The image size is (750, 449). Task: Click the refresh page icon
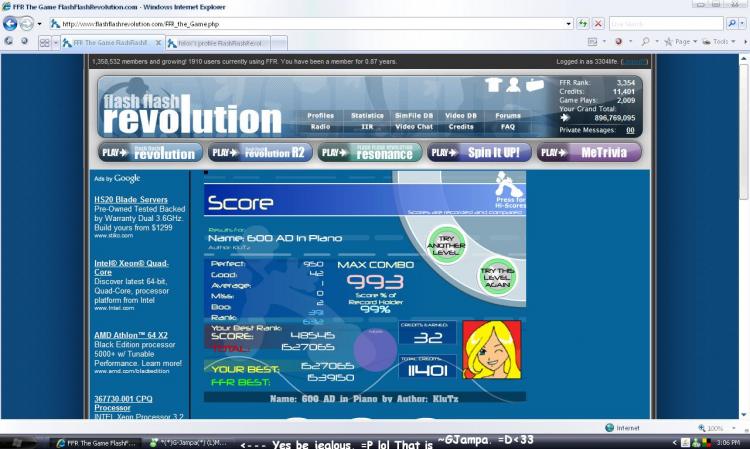582,23
